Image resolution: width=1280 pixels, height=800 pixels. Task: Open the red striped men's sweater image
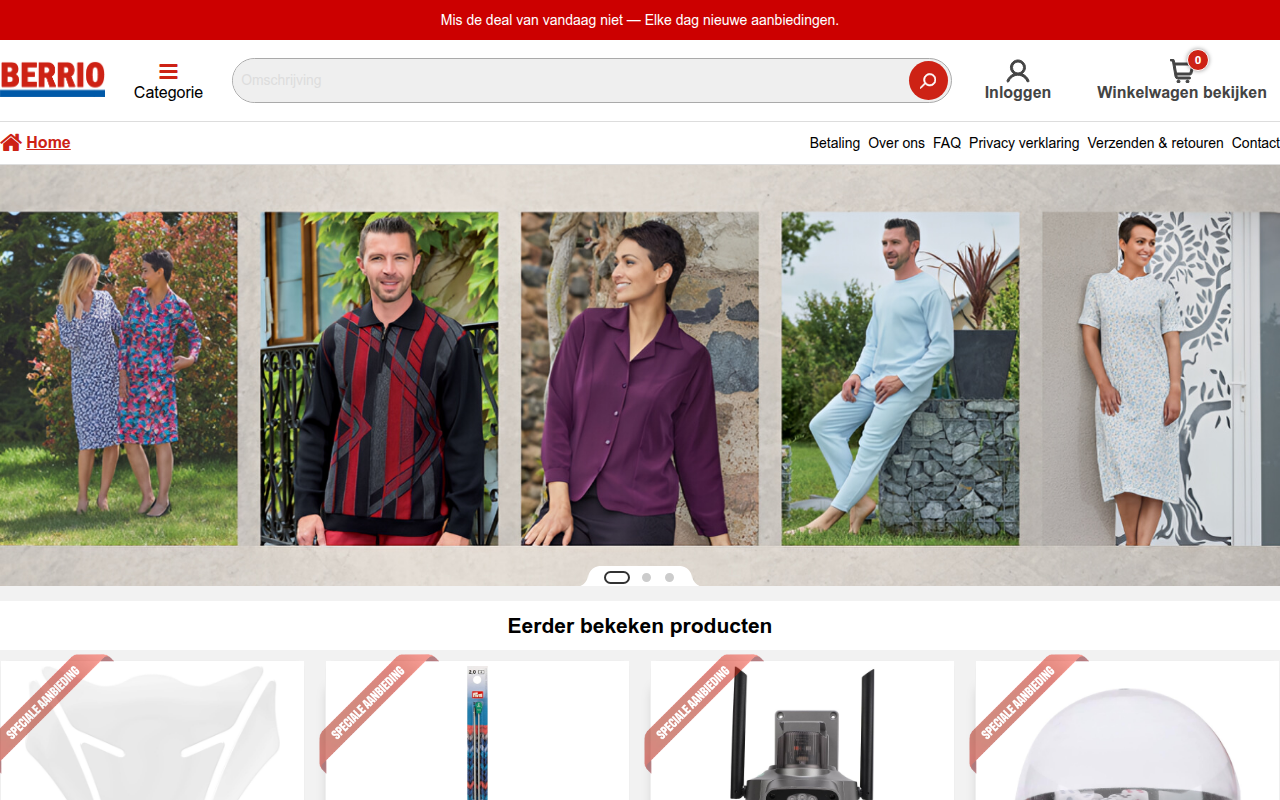[379, 379]
